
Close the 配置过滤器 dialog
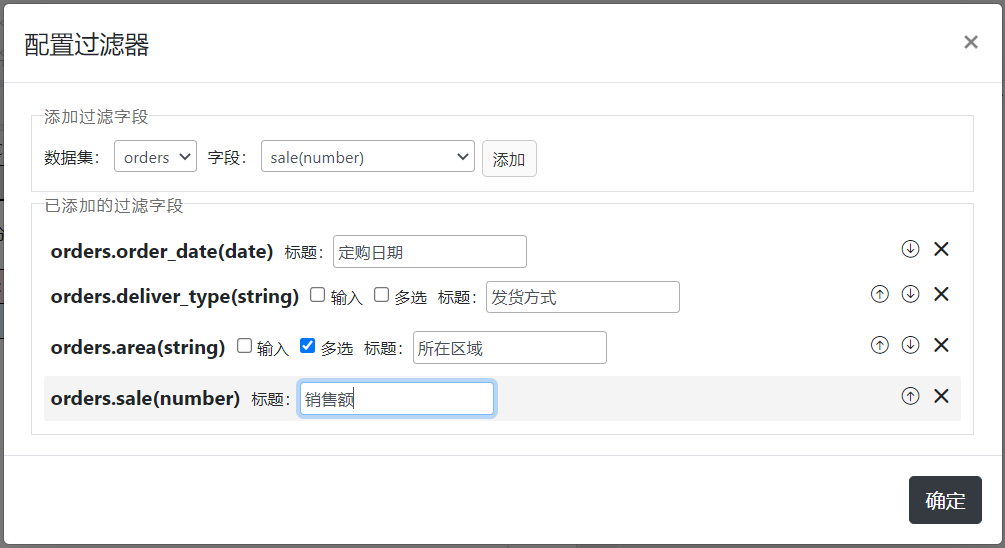point(970,42)
